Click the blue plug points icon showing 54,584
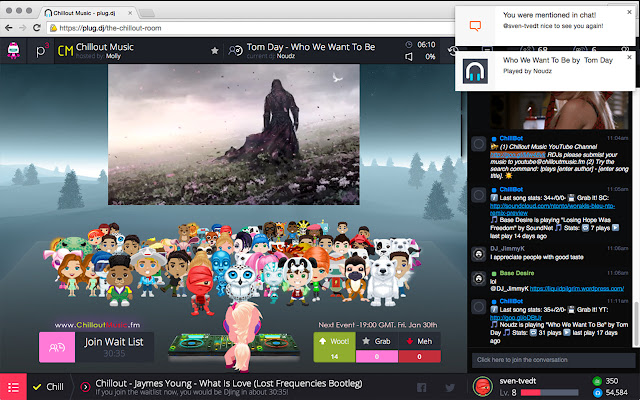This screenshot has width=640, height=400. (597, 393)
